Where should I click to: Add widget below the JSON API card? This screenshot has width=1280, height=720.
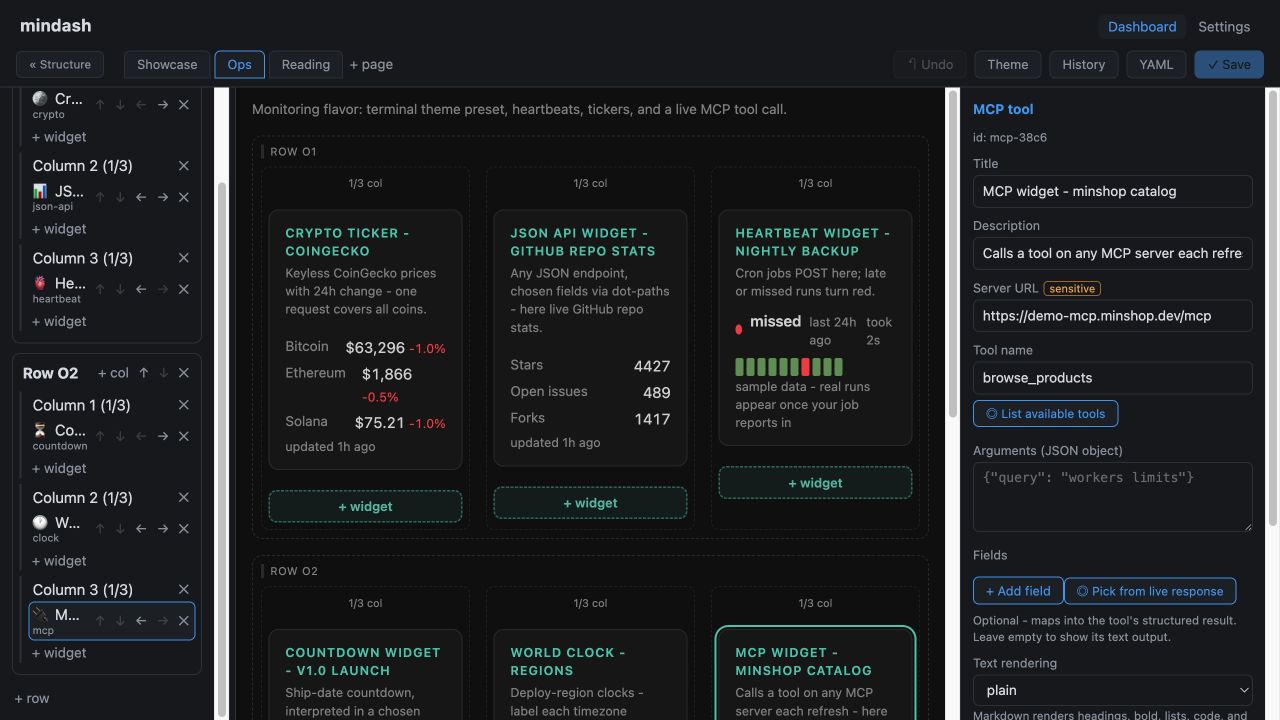point(590,503)
